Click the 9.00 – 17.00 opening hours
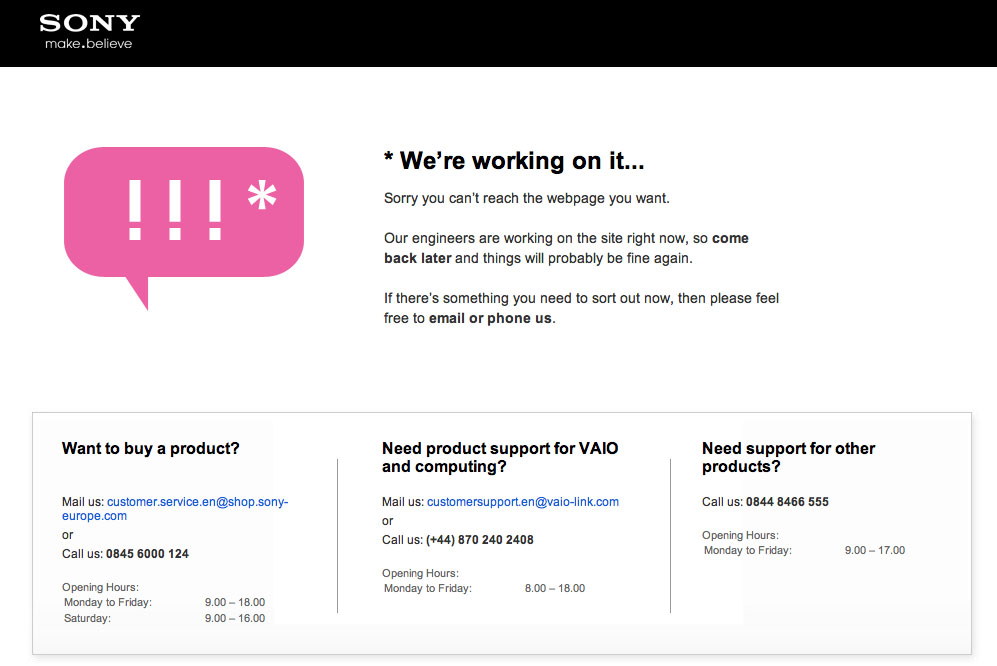The width and height of the screenshot is (997, 666). pyautogui.click(x=874, y=551)
